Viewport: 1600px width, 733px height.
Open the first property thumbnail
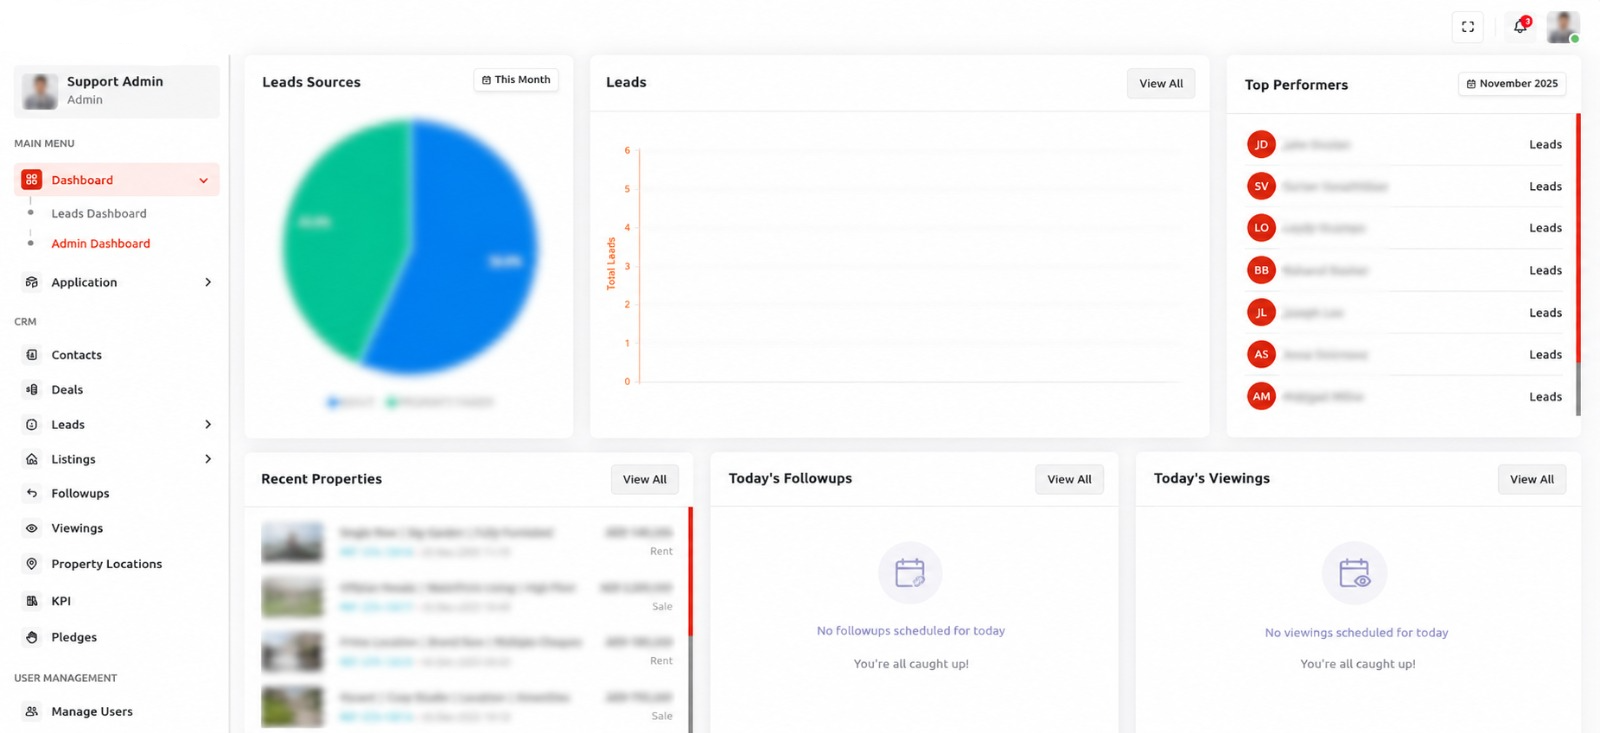click(x=293, y=543)
